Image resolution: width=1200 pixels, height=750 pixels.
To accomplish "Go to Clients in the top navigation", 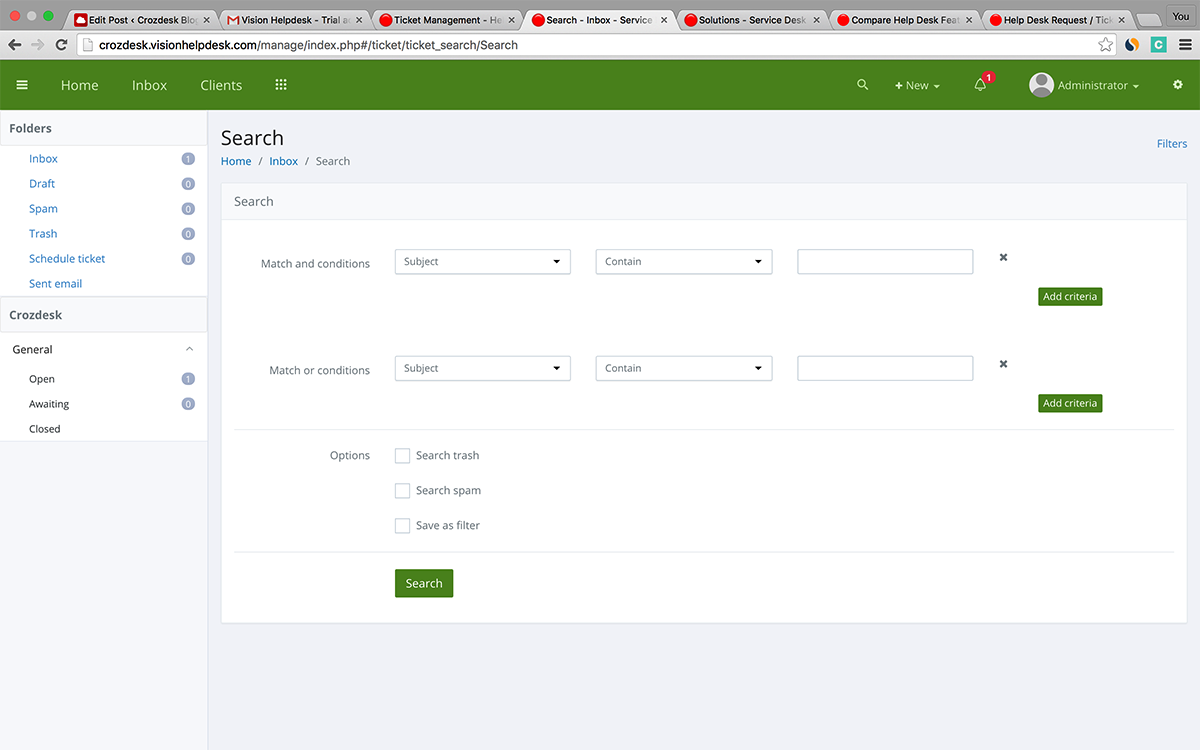I will 221,85.
